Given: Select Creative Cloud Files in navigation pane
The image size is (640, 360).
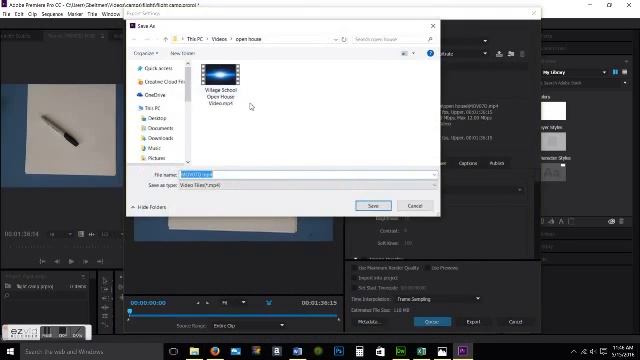Looking at the screenshot, I should point(161,82).
